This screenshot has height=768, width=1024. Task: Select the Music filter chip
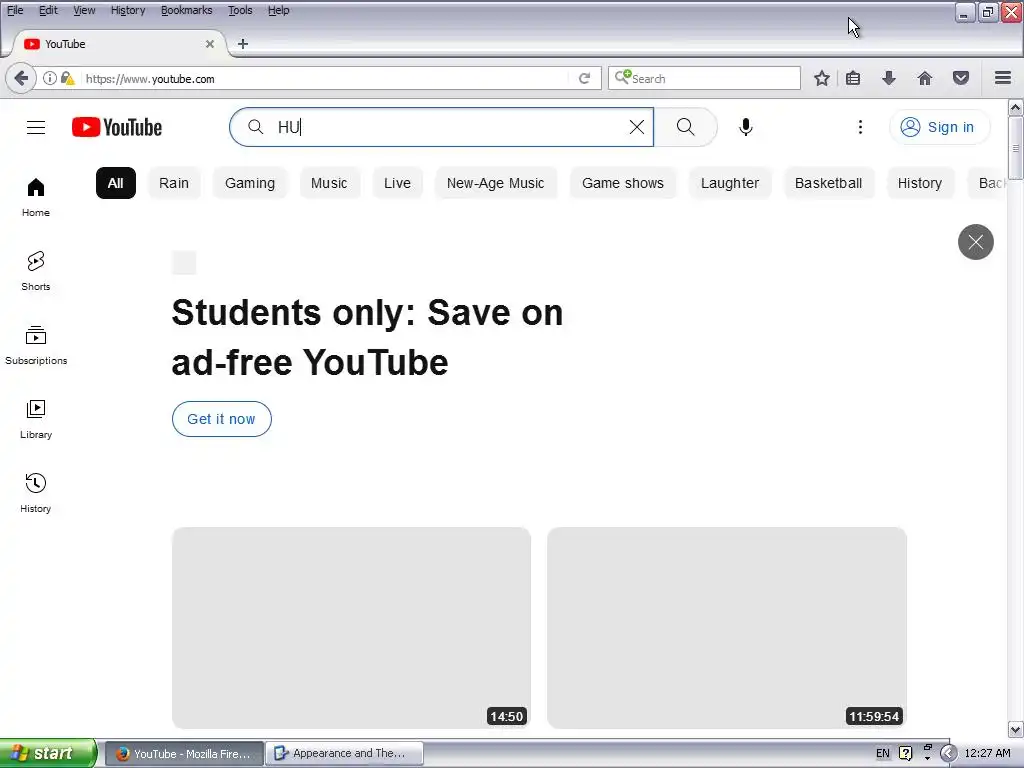point(329,184)
